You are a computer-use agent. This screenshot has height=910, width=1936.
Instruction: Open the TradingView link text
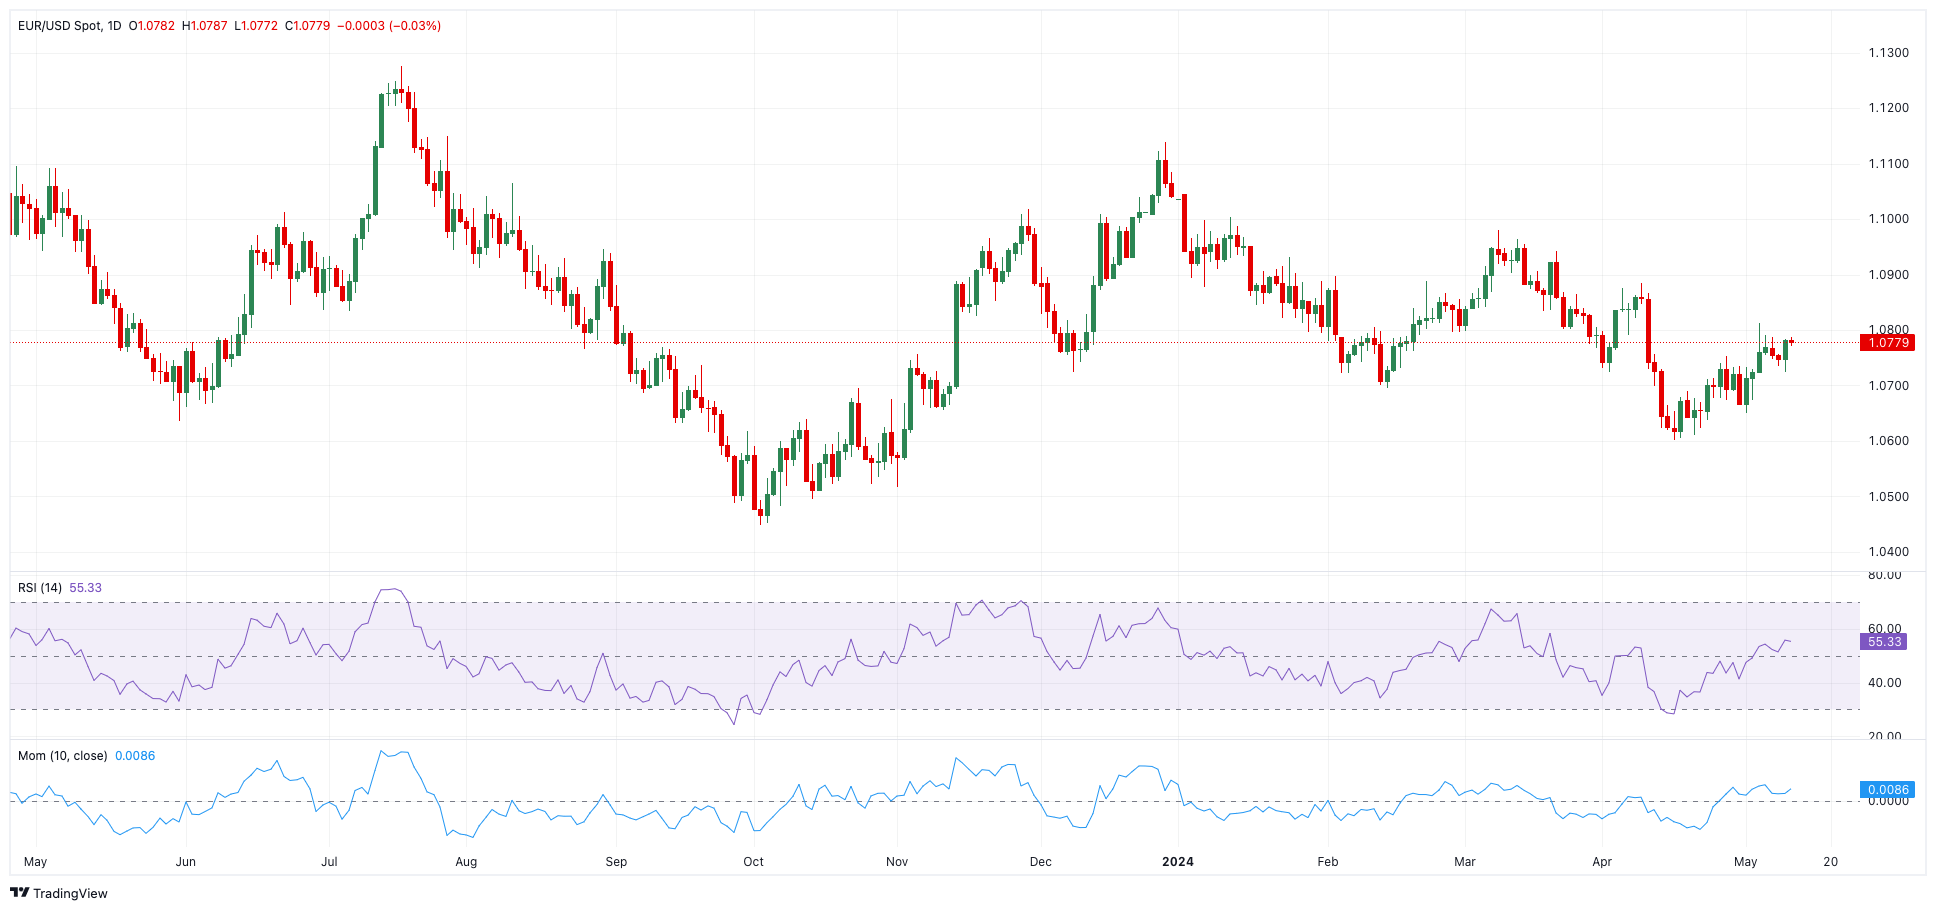[x=70, y=893]
